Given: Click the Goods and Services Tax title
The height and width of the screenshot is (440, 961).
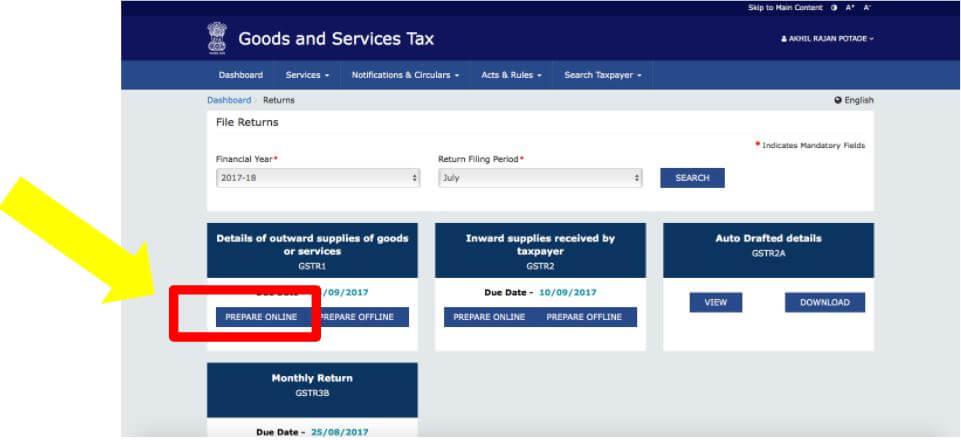Looking at the screenshot, I should 336,39.
